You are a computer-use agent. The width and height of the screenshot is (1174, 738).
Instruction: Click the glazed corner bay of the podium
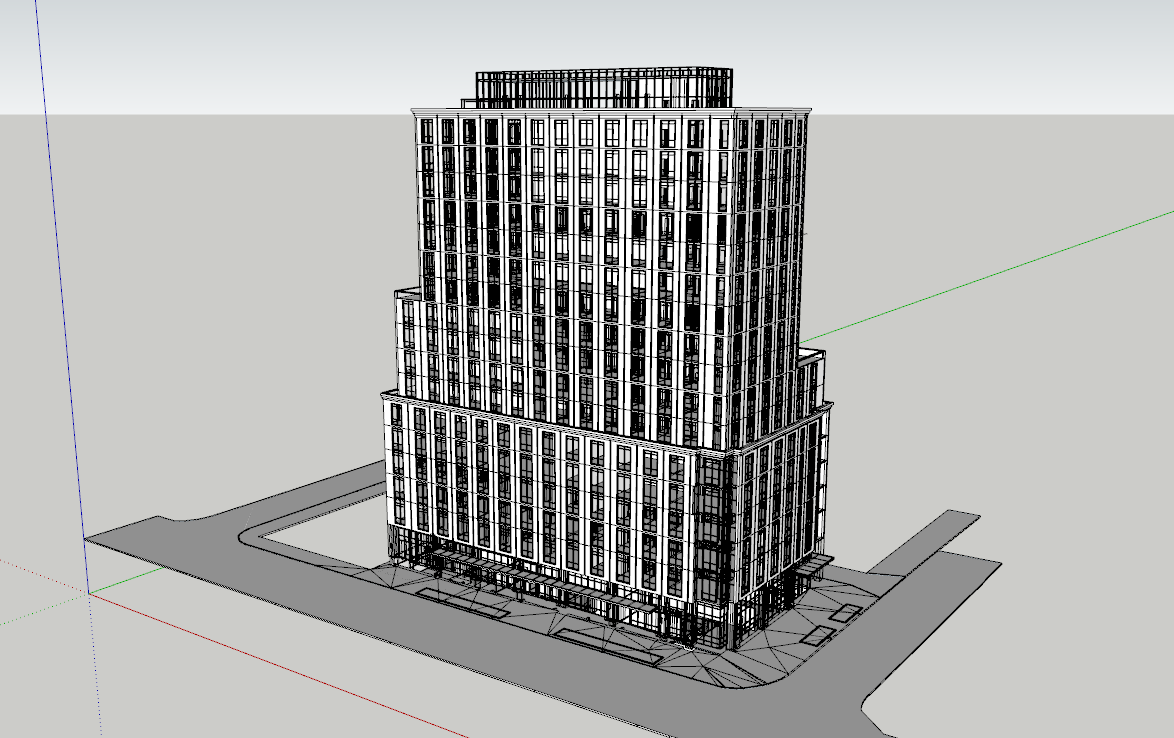pos(712,530)
